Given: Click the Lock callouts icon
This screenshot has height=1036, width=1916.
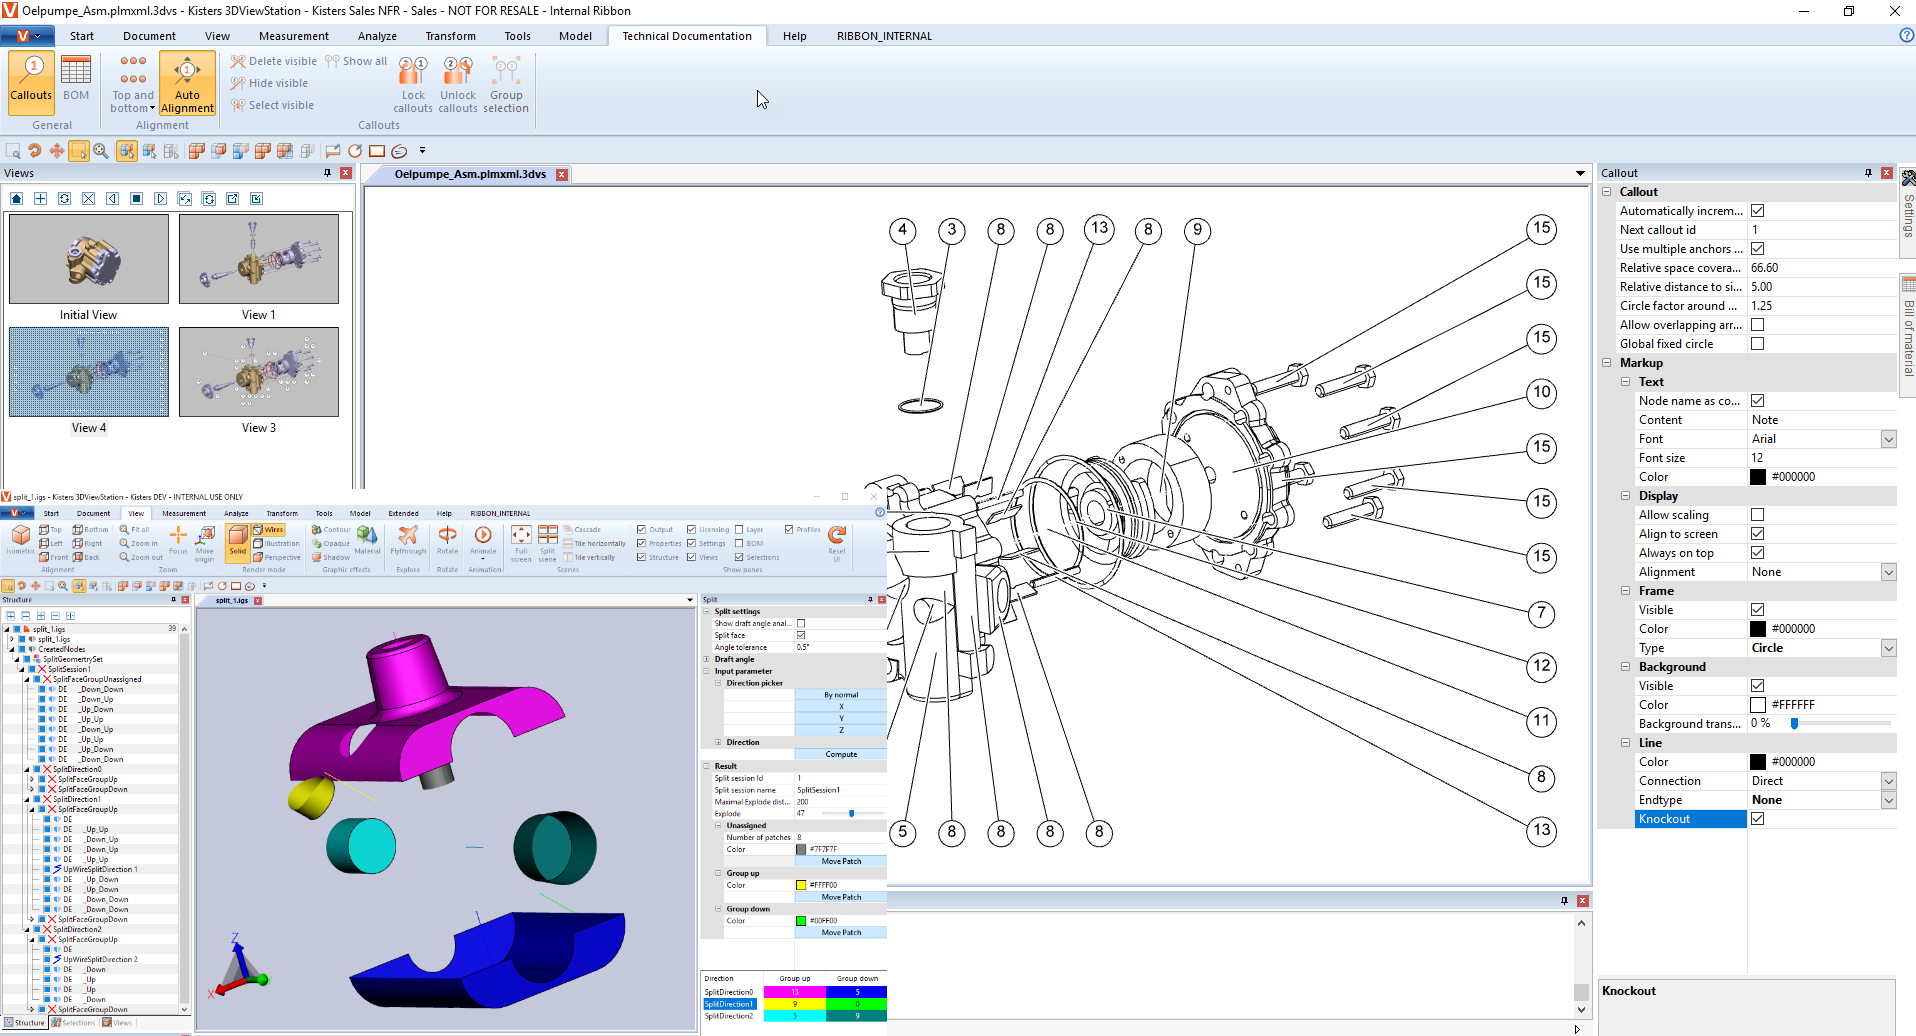Looking at the screenshot, I should [x=412, y=84].
